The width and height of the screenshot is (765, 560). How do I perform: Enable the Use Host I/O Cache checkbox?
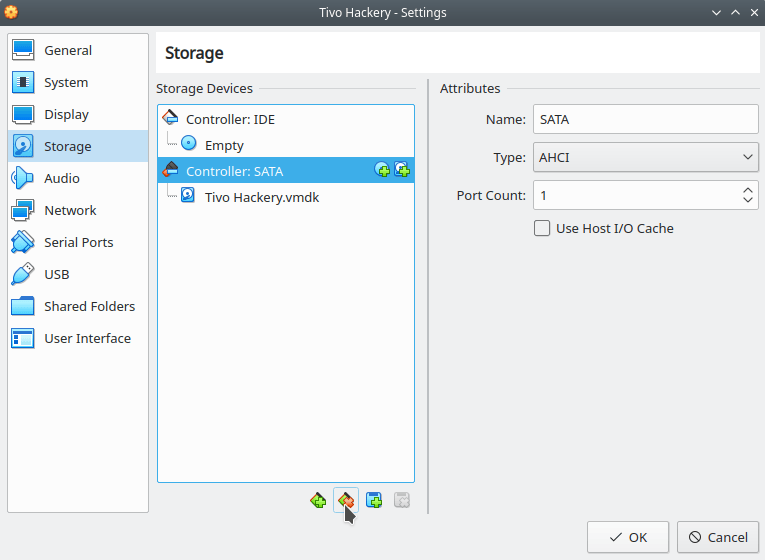tap(542, 228)
